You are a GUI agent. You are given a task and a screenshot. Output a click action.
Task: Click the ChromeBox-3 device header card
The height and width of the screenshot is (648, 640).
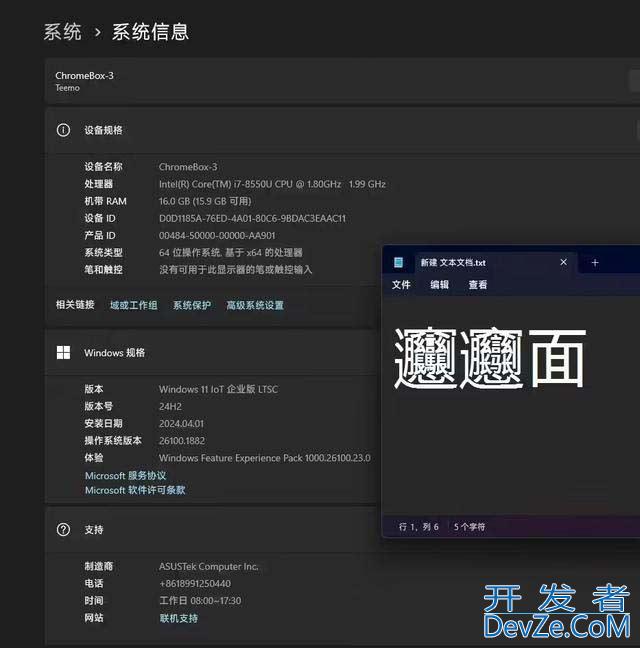(x=343, y=81)
